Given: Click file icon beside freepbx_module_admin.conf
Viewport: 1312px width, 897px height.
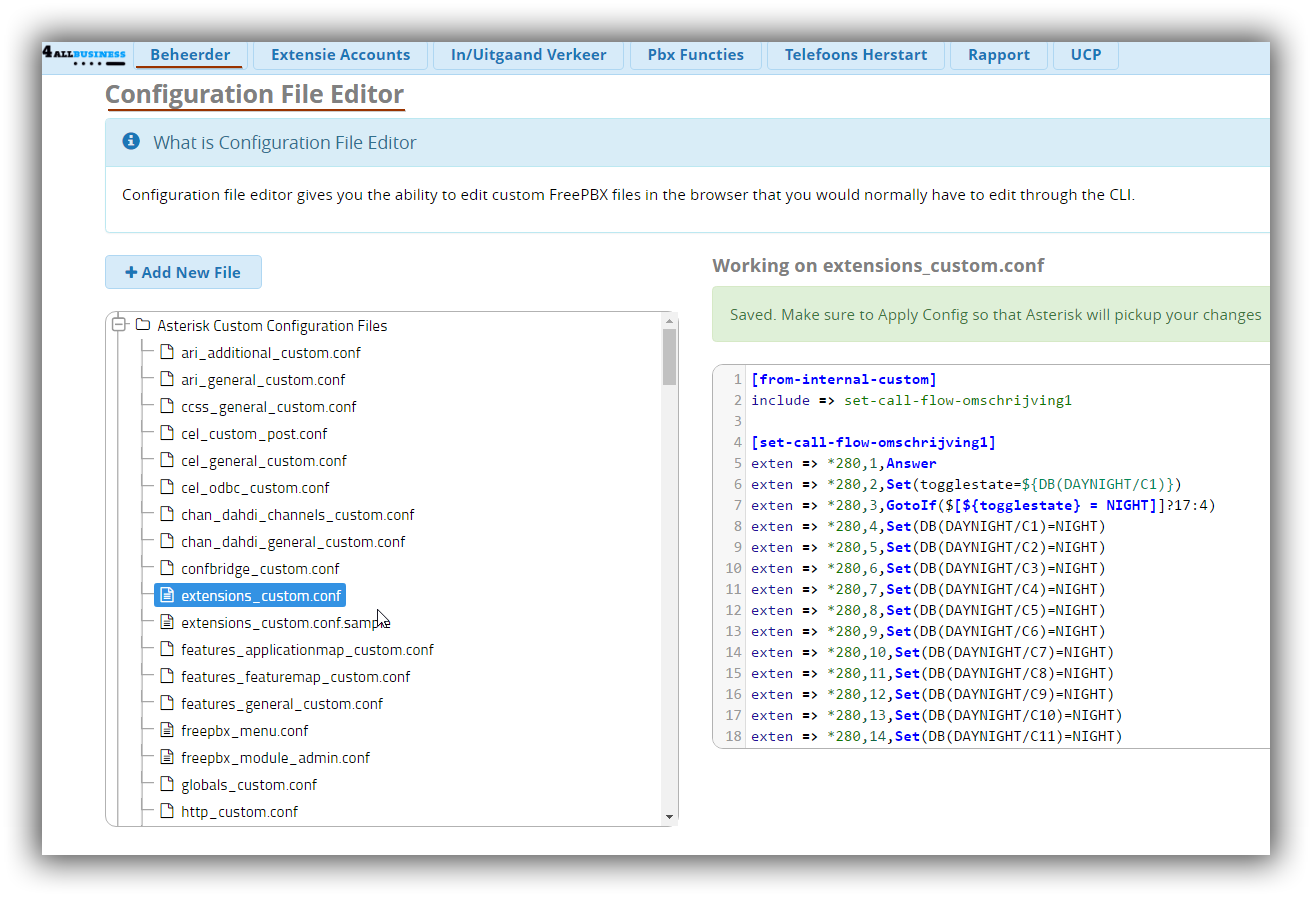Looking at the screenshot, I should click(x=167, y=757).
